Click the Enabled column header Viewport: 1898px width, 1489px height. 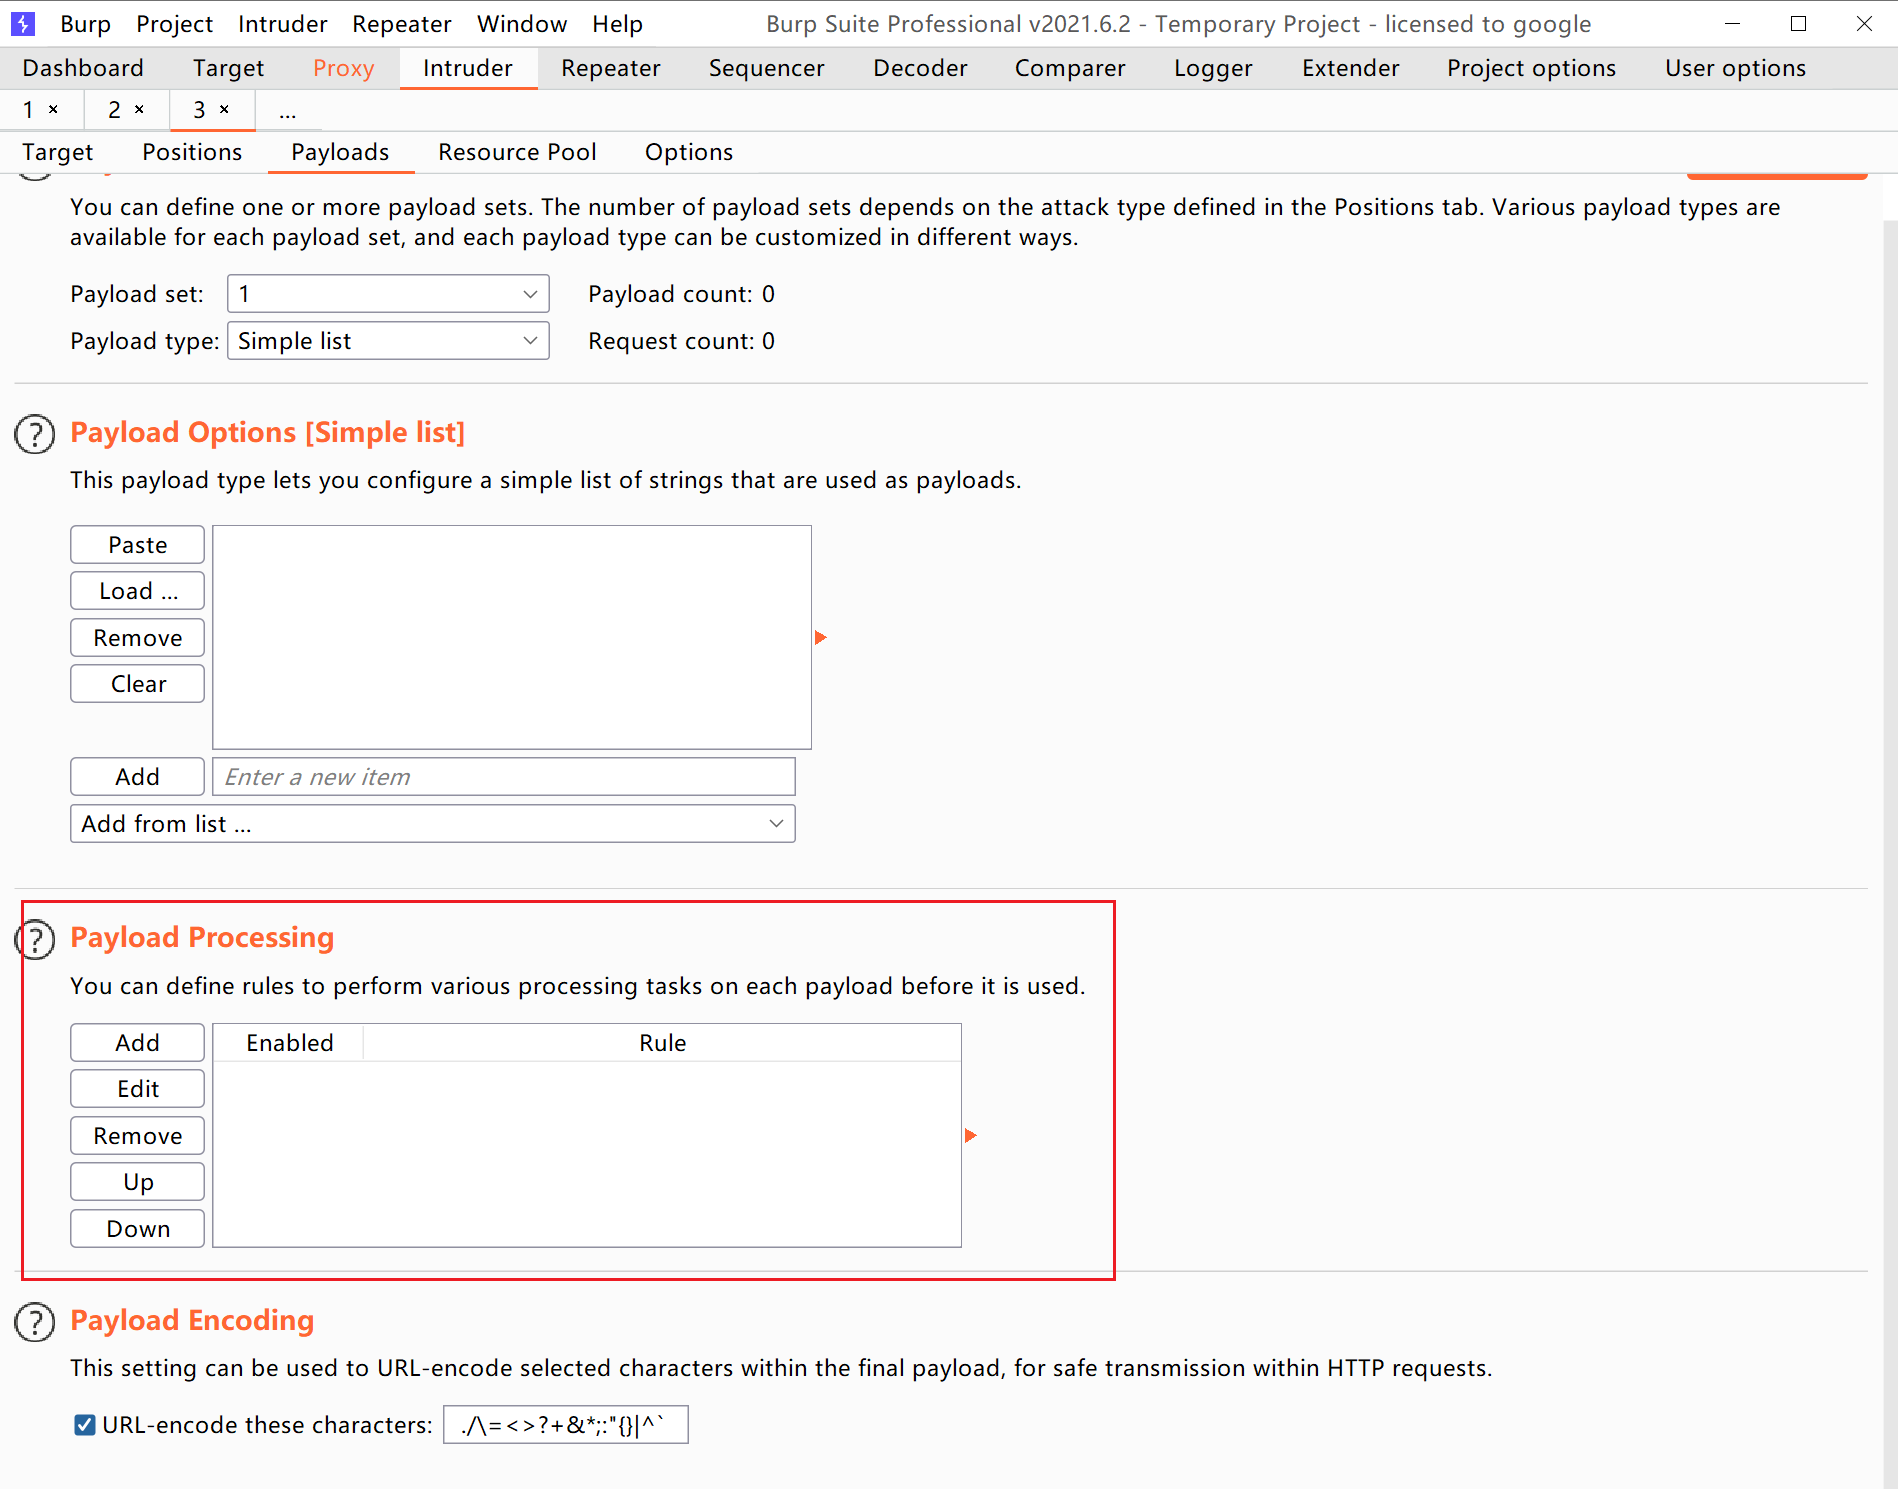(x=289, y=1043)
